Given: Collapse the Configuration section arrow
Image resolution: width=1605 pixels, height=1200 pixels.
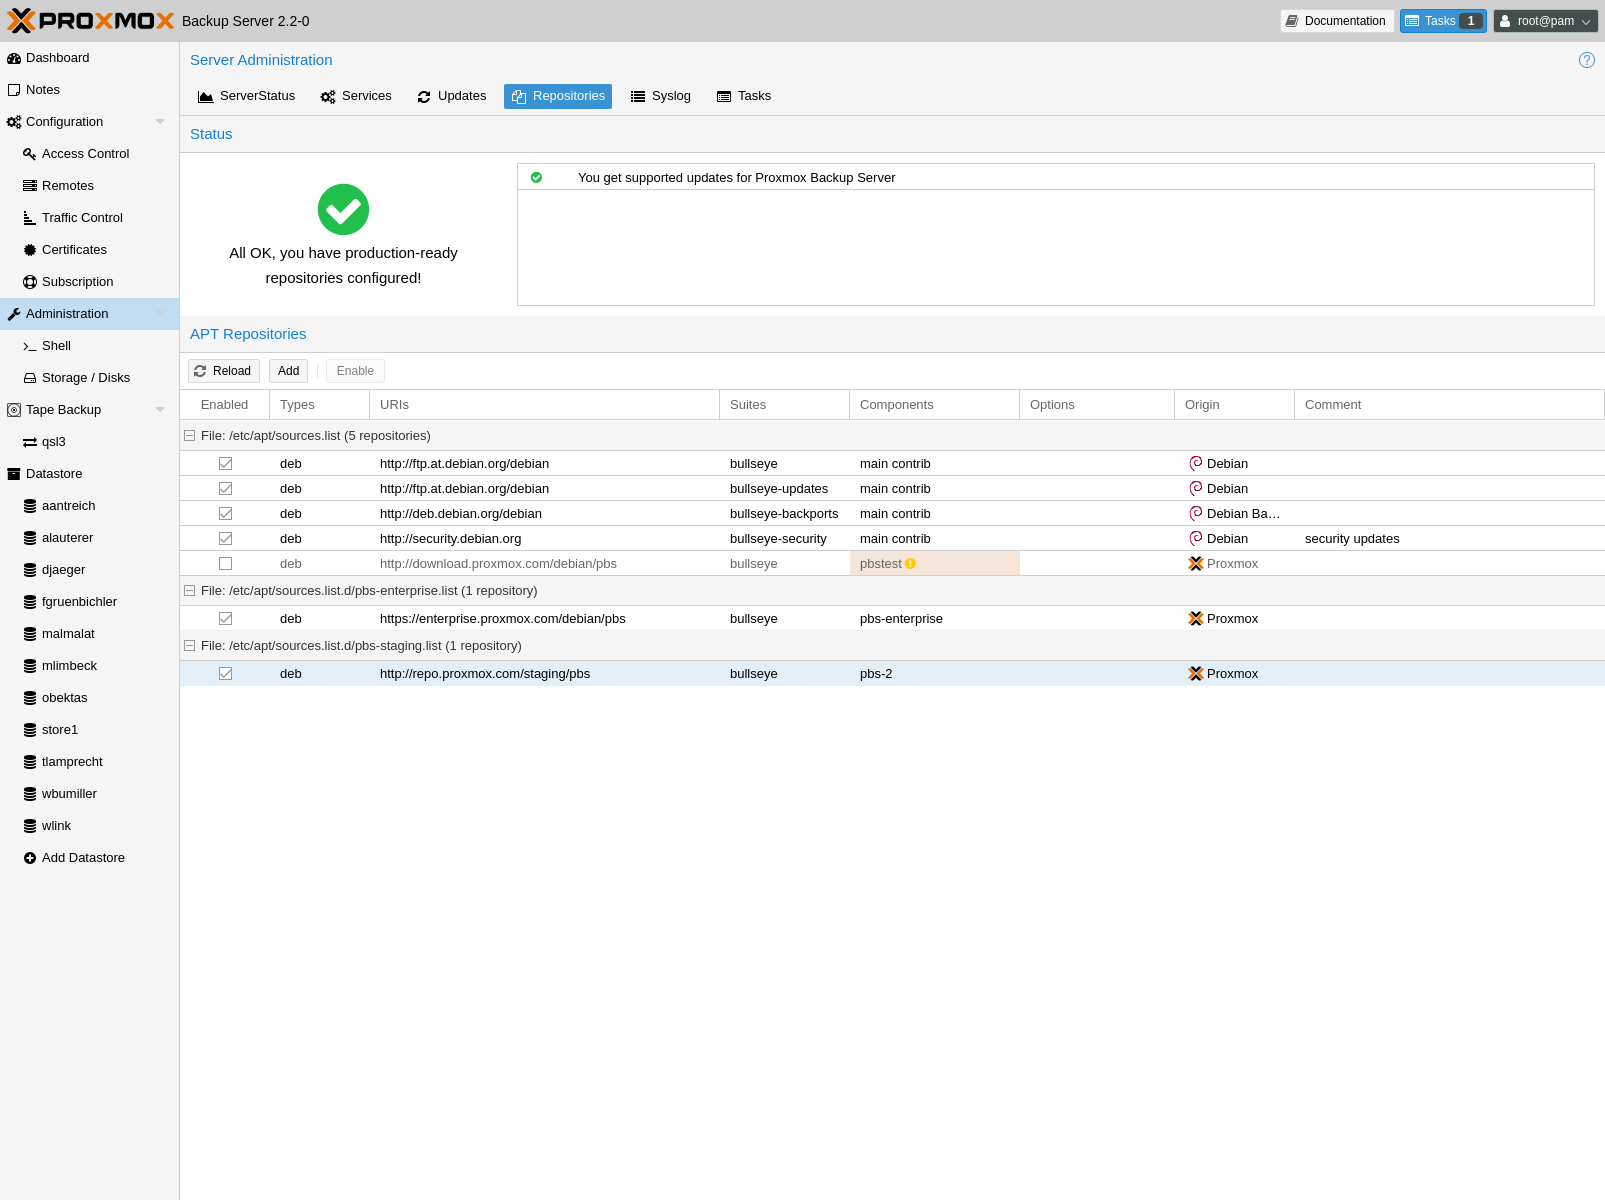Looking at the screenshot, I should tap(160, 122).
